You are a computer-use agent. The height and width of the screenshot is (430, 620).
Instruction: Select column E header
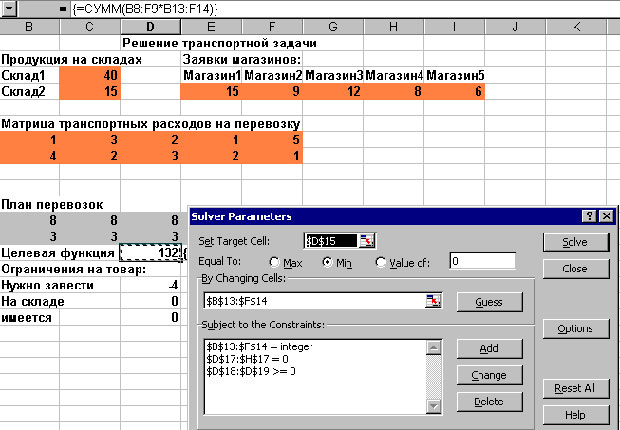pyautogui.click(x=211, y=27)
